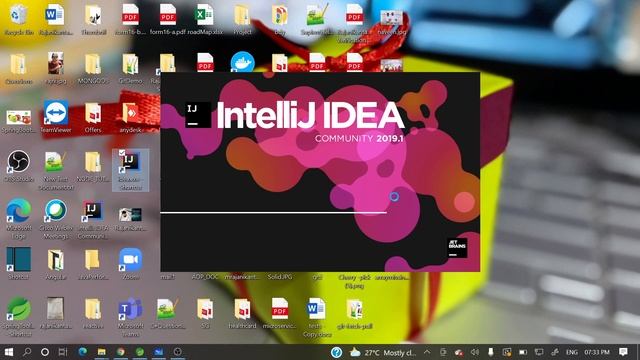Open Task View from the taskbar

[x=63, y=352]
